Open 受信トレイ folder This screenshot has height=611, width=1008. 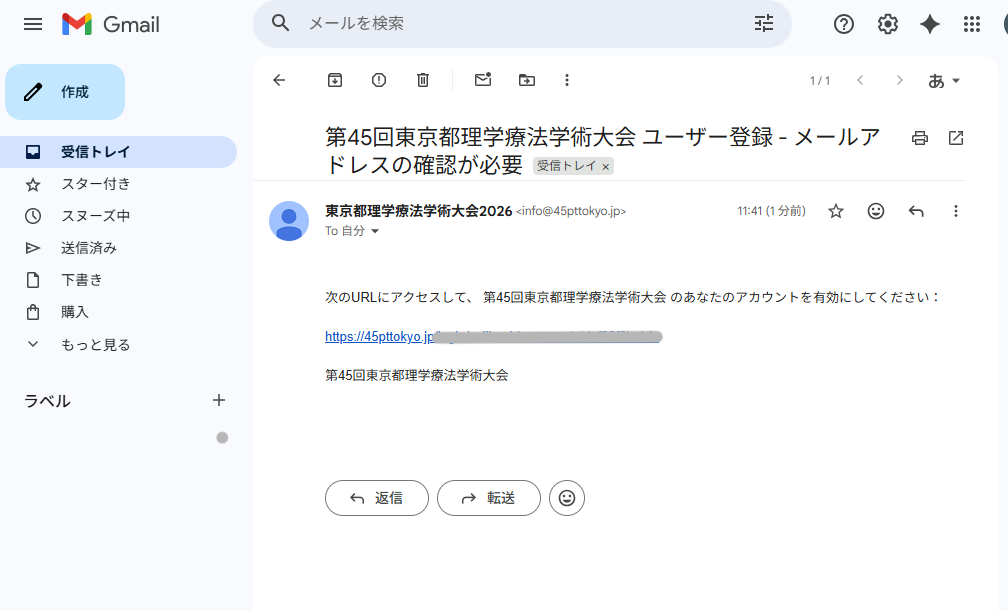click(118, 152)
